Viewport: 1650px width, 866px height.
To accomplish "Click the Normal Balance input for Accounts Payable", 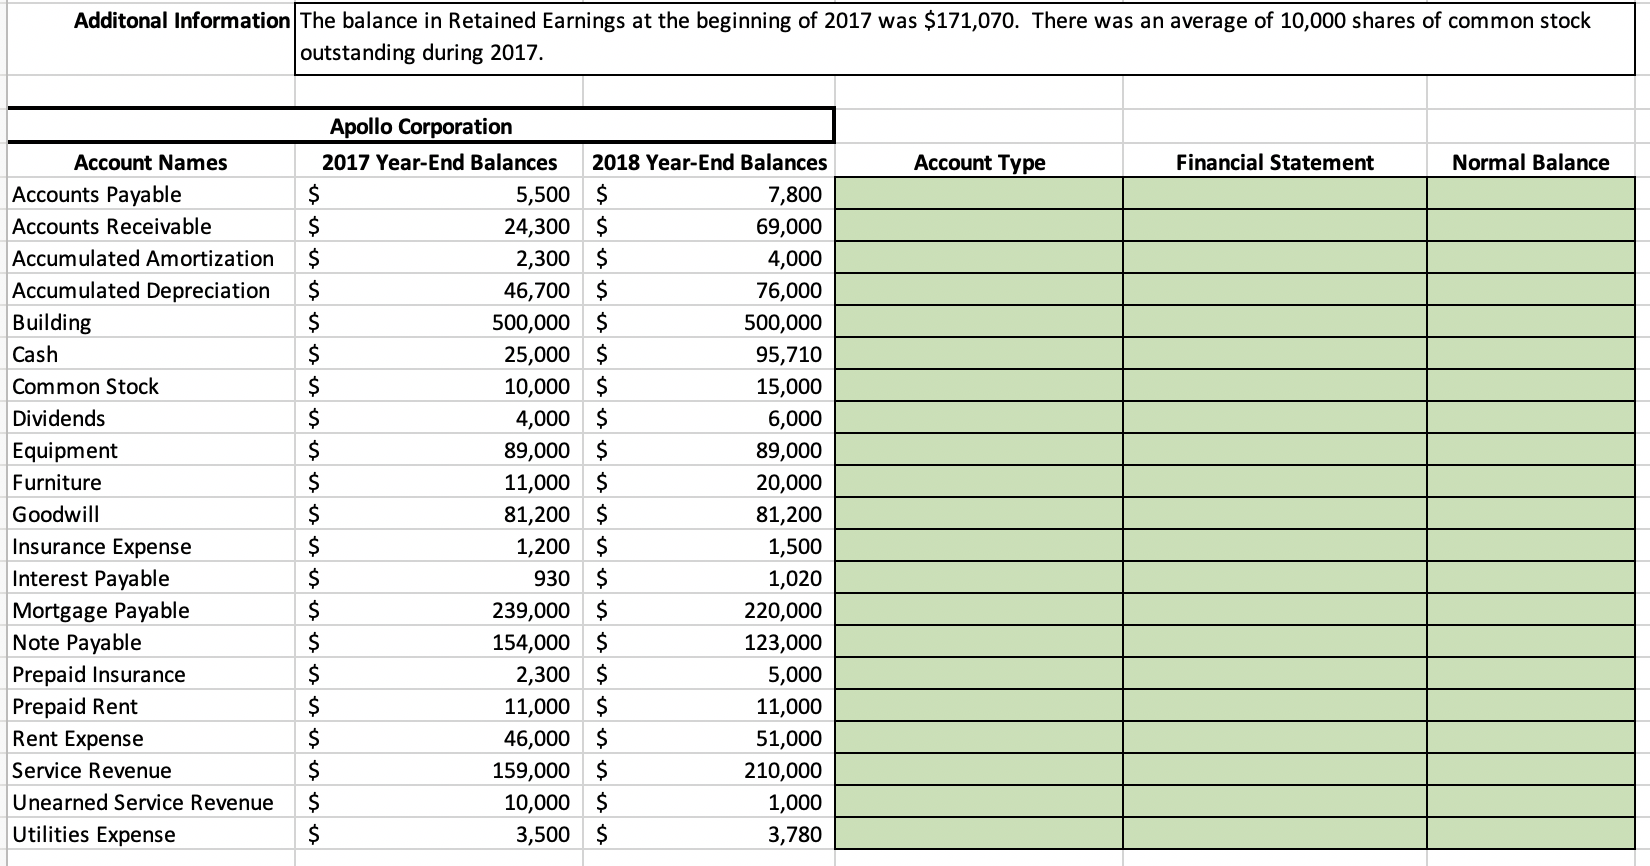I will pos(1531,194).
